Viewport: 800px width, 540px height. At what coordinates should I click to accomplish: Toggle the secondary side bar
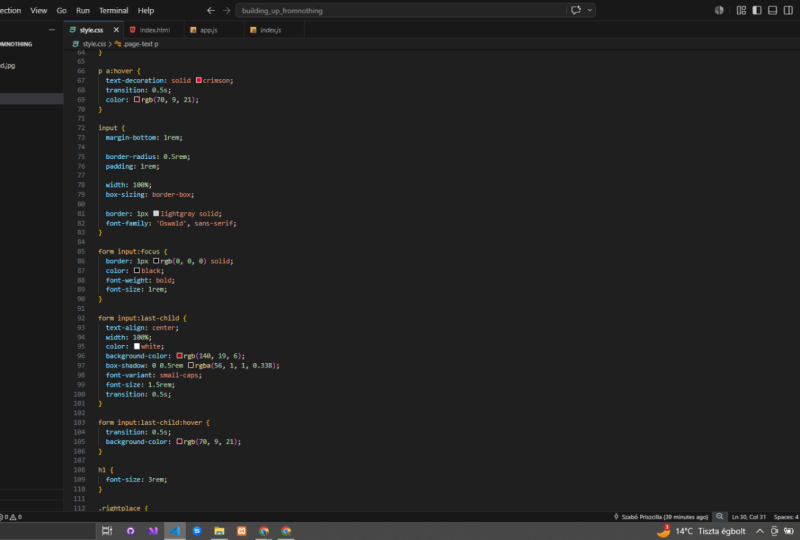pyautogui.click(x=788, y=10)
